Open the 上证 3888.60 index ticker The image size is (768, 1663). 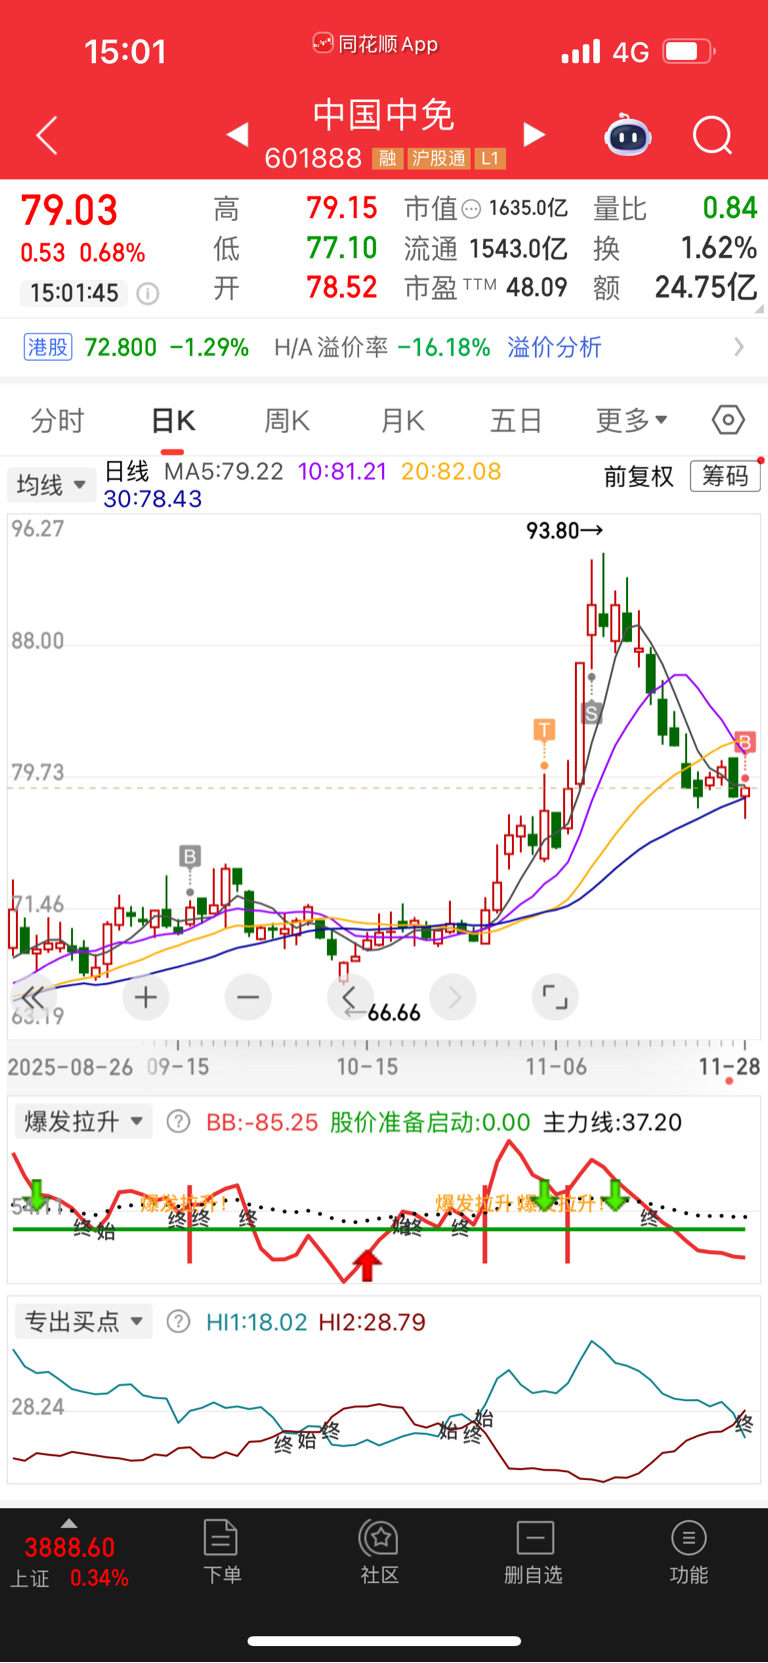[69, 1562]
